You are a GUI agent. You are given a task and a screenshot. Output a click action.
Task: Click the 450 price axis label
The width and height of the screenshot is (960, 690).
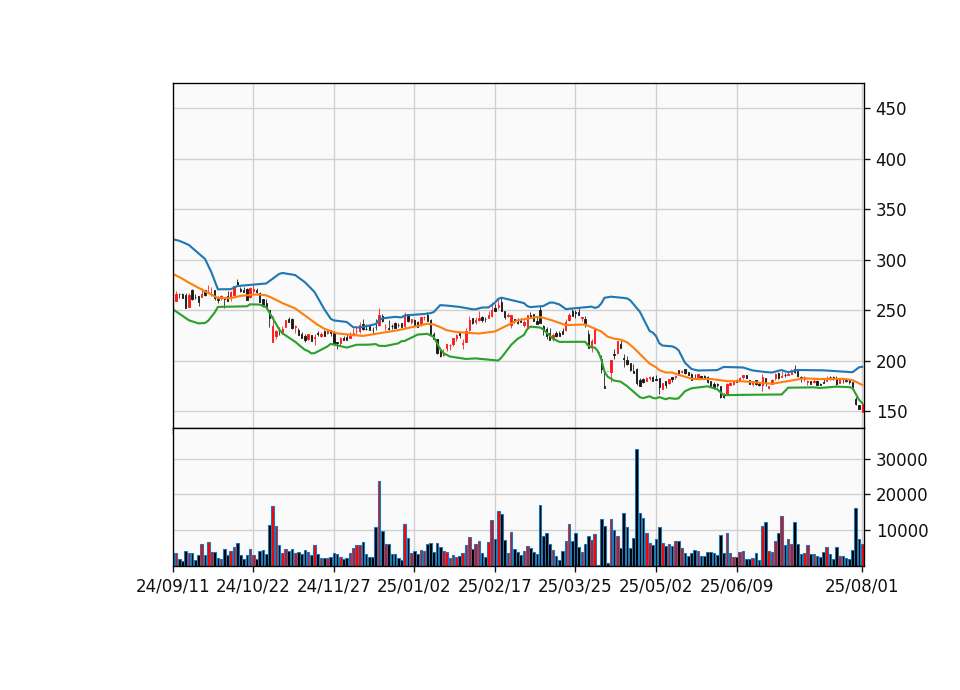point(891,109)
